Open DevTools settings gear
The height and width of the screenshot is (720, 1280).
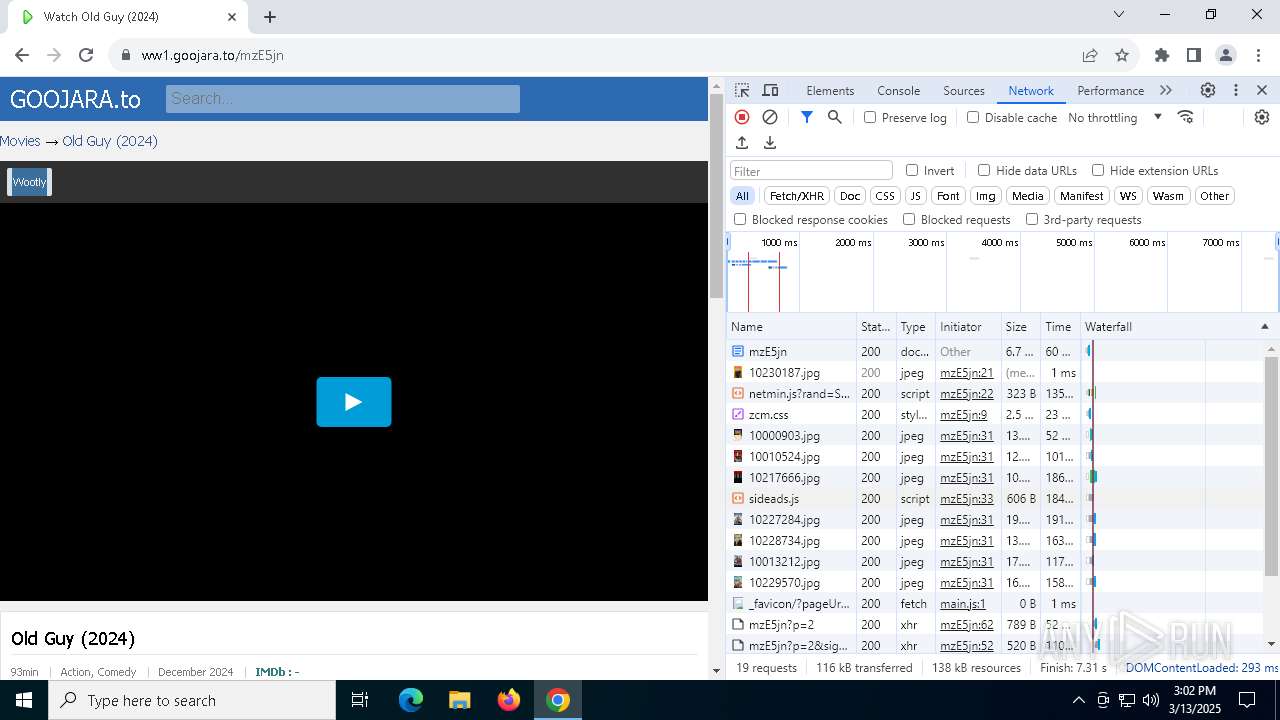point(1208,90)
